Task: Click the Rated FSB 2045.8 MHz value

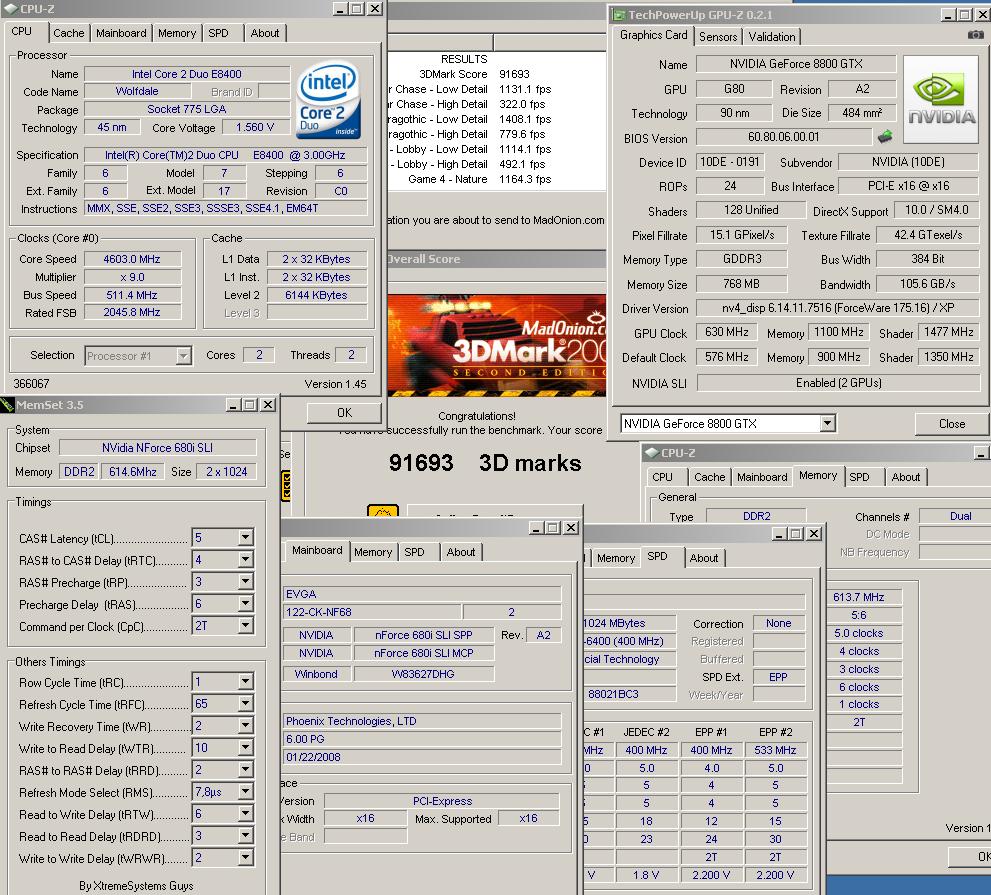Action: [x=132, y=312]
